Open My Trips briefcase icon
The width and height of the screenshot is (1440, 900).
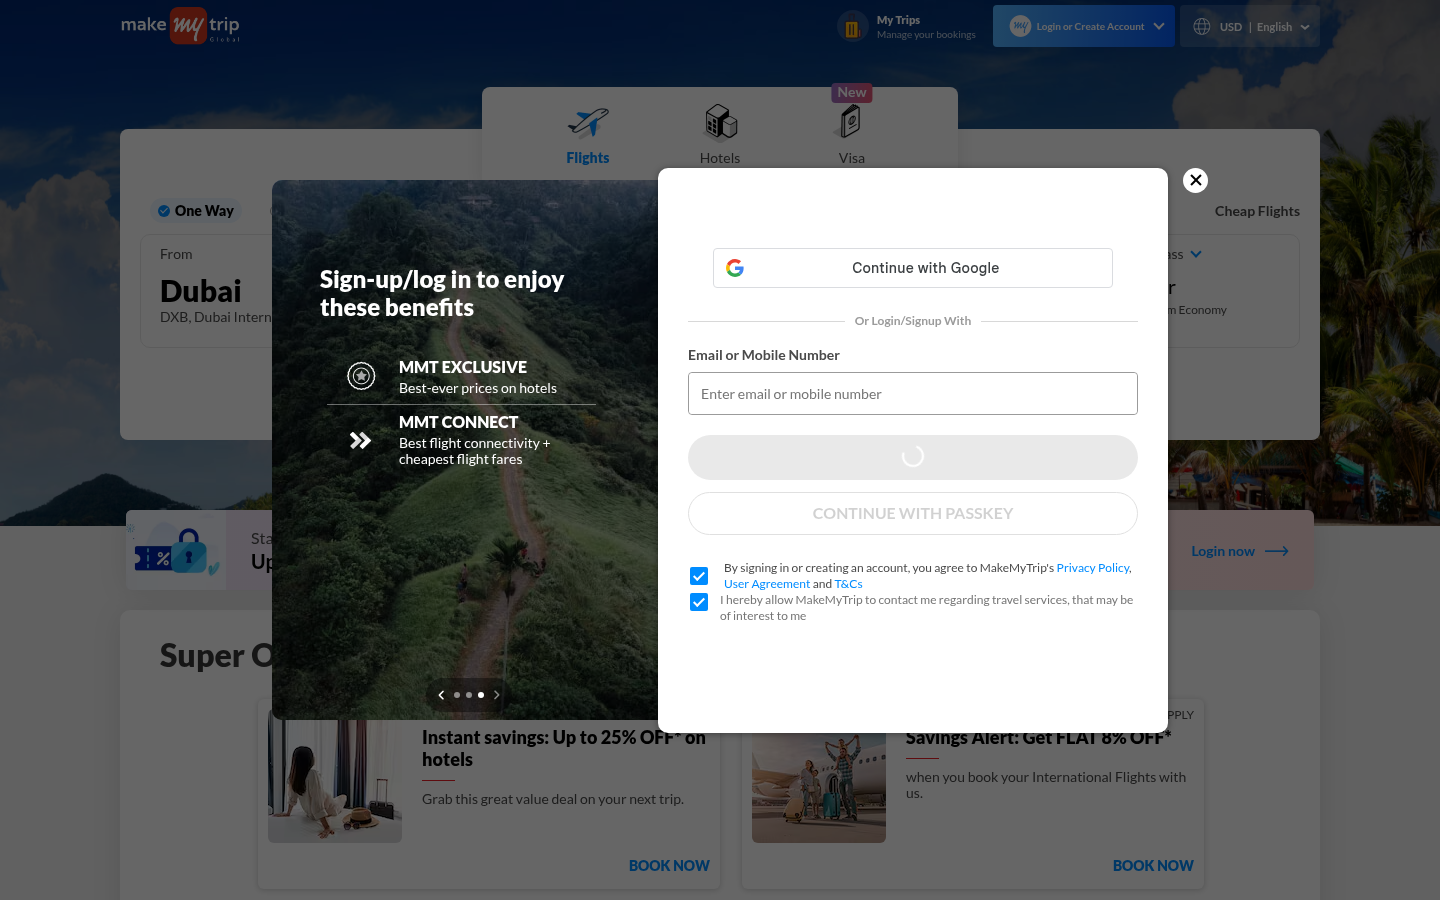852,27
